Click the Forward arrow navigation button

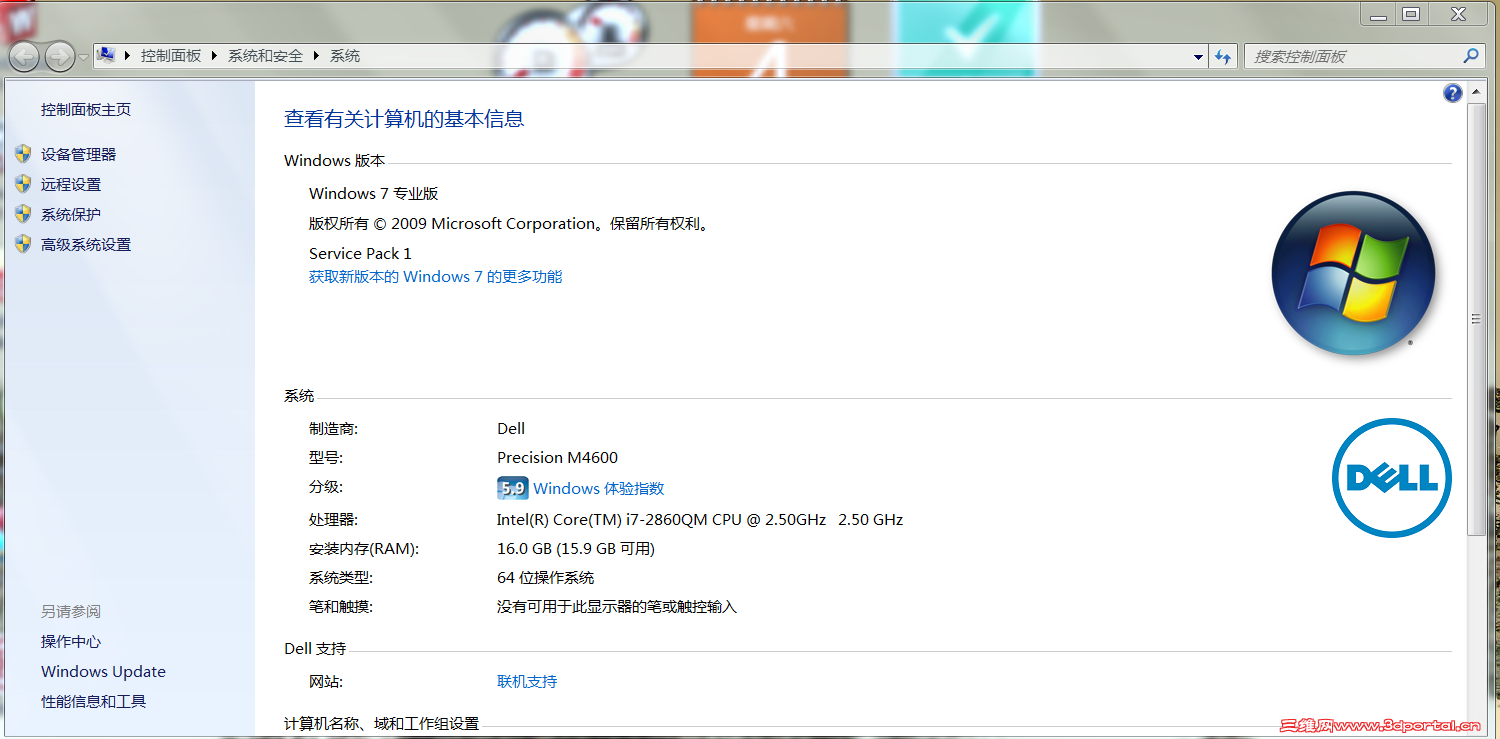click(60, 56)
